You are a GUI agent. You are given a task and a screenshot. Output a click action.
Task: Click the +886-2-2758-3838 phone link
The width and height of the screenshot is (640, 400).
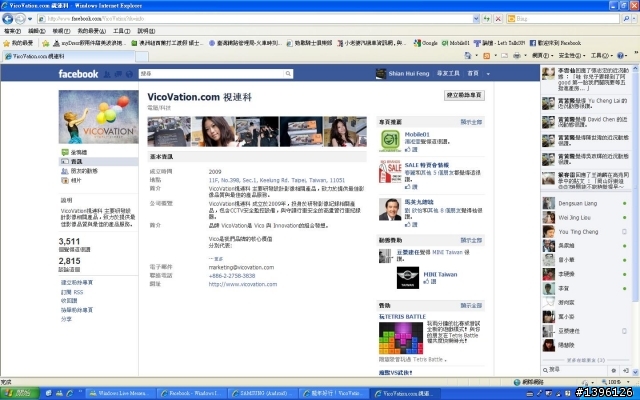point(232,276)
